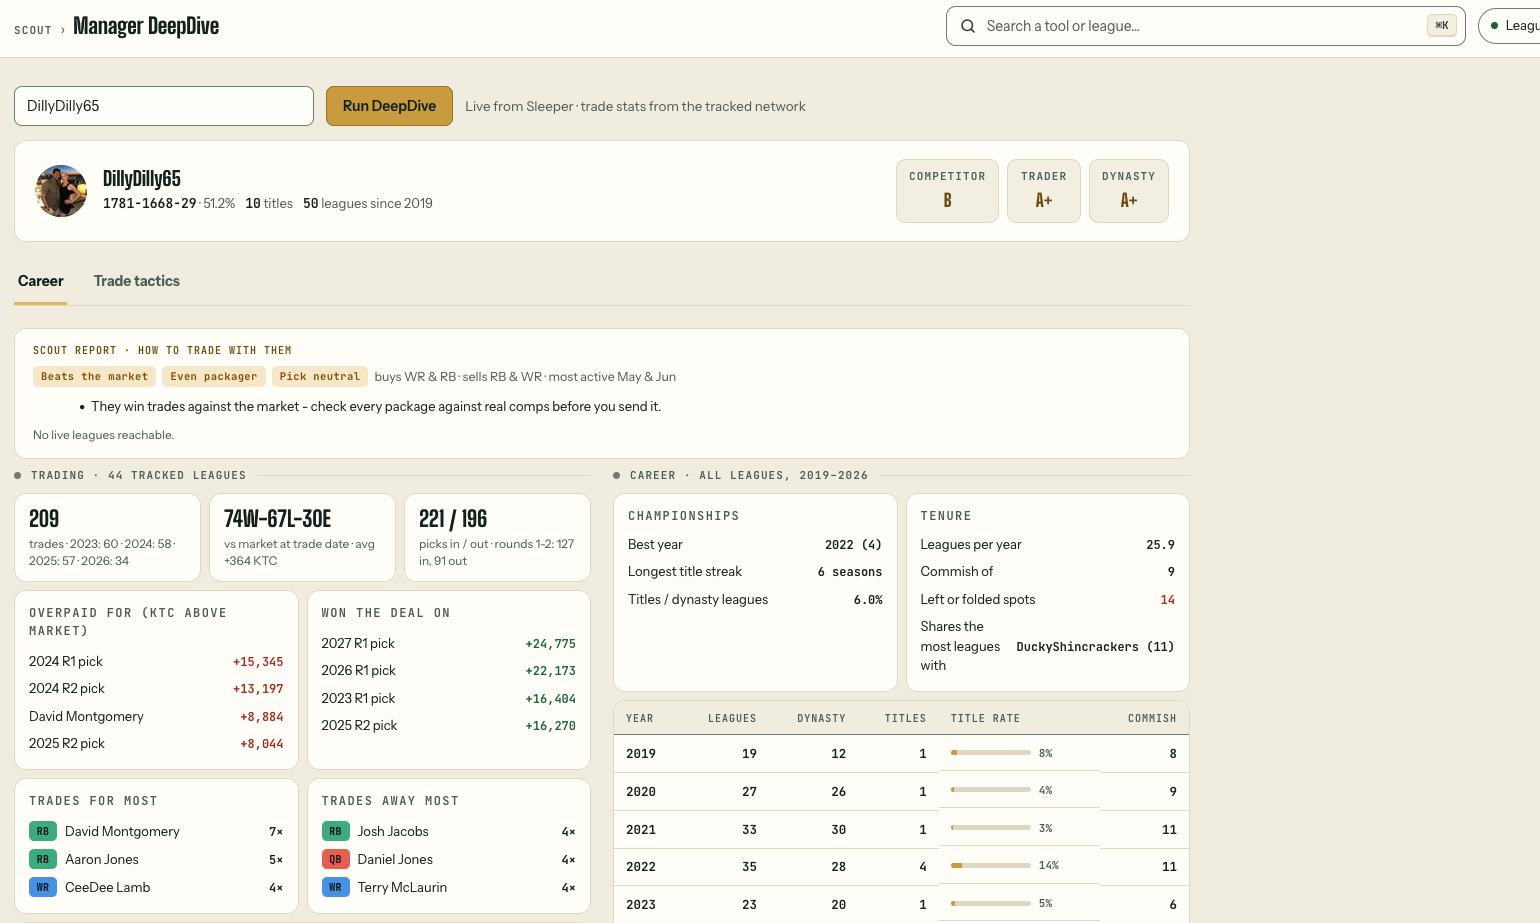Run the DeepDive analysis

coord(389,106)
